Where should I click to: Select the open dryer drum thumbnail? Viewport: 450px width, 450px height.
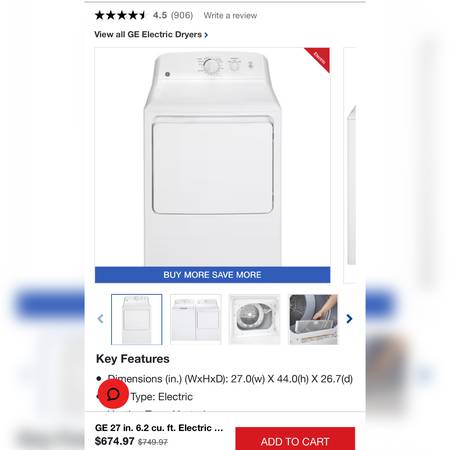point(254,319)
